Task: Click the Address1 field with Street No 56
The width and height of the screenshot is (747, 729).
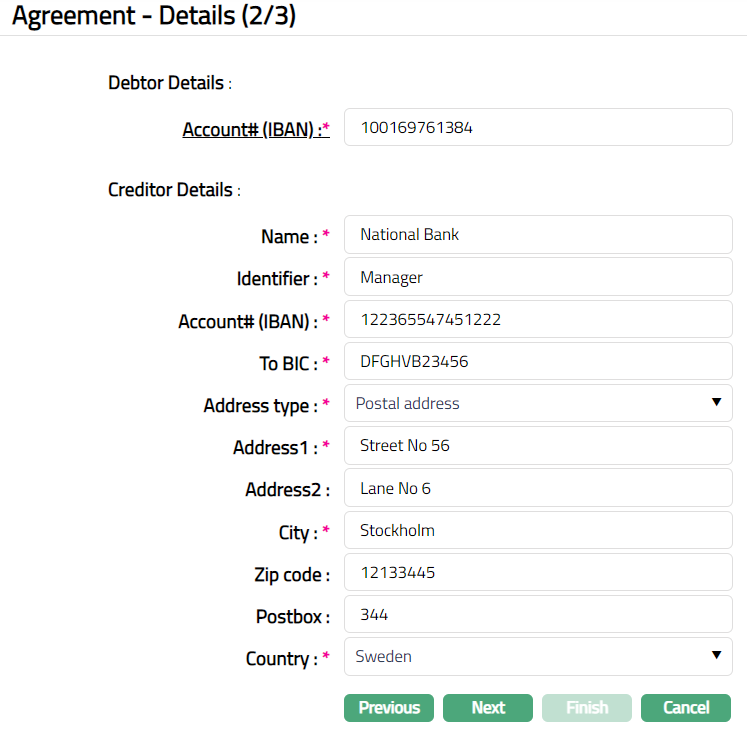Action: 538,446
